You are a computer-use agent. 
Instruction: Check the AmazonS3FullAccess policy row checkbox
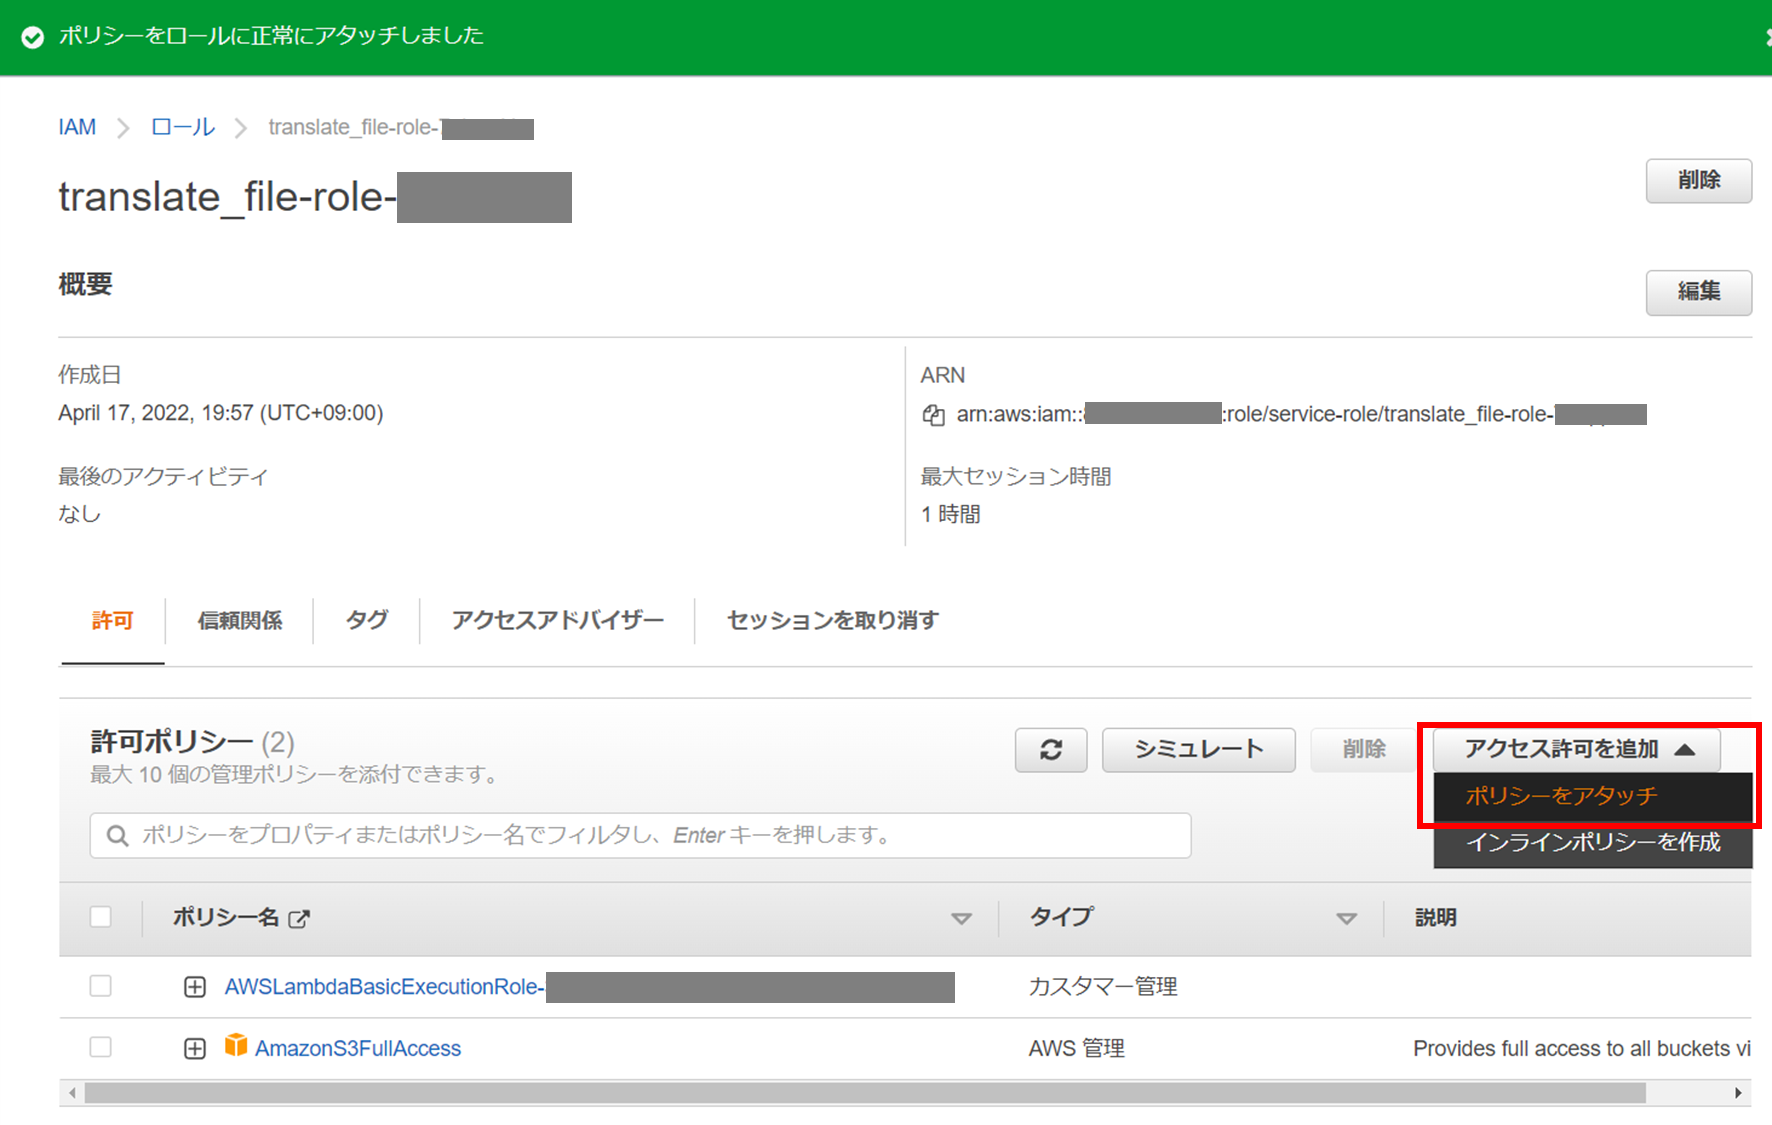tap(101, 1047)
